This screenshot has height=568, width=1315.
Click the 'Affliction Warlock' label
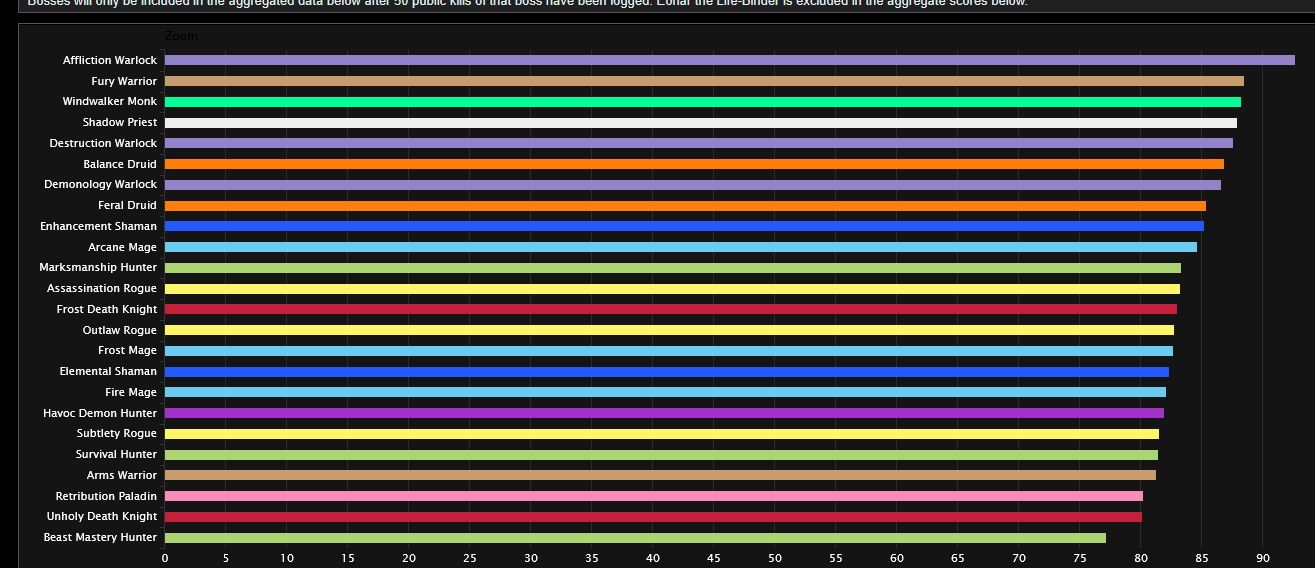(x=110, y=60)
